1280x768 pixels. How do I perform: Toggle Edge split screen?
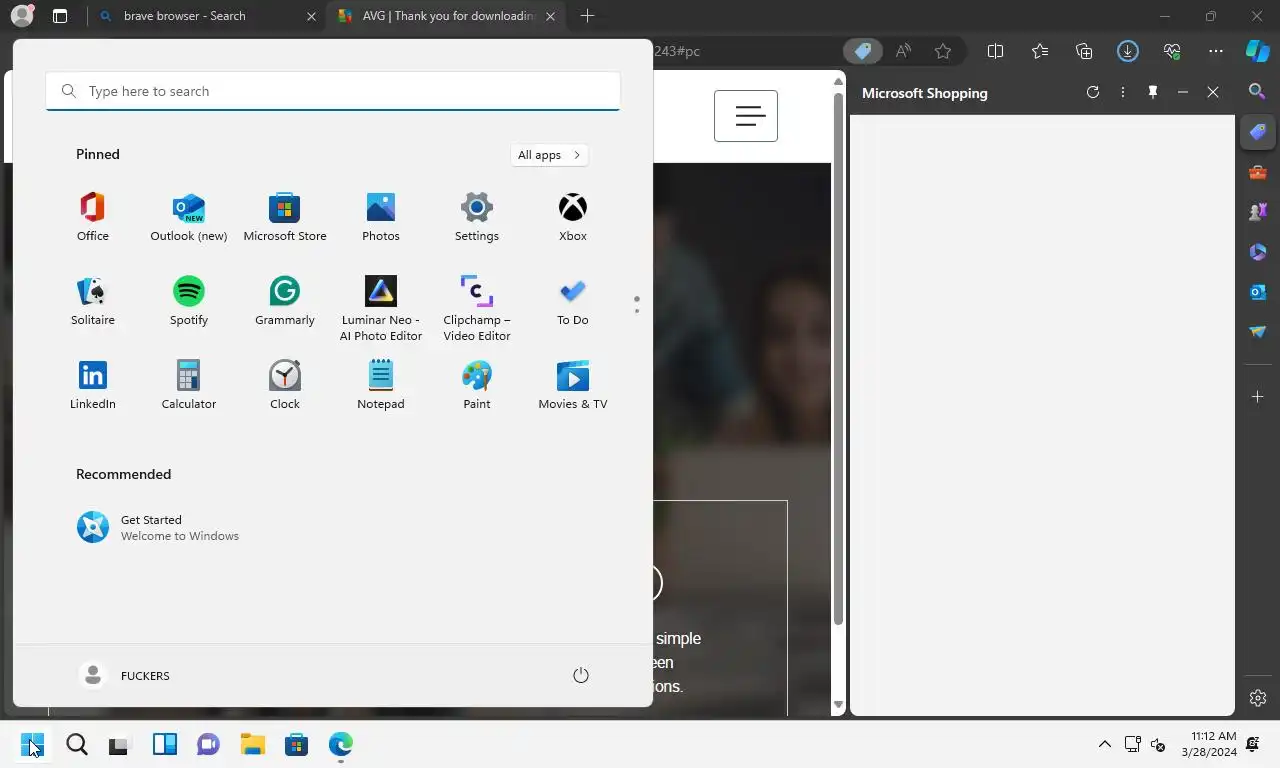pyautogui.click(x=996, y=51)
